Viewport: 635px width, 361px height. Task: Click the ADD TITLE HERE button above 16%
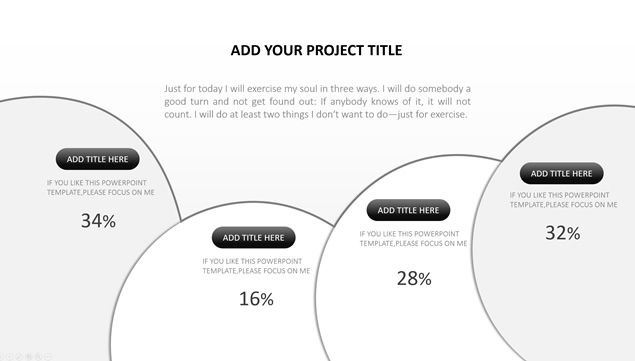[x=254, y=238]
